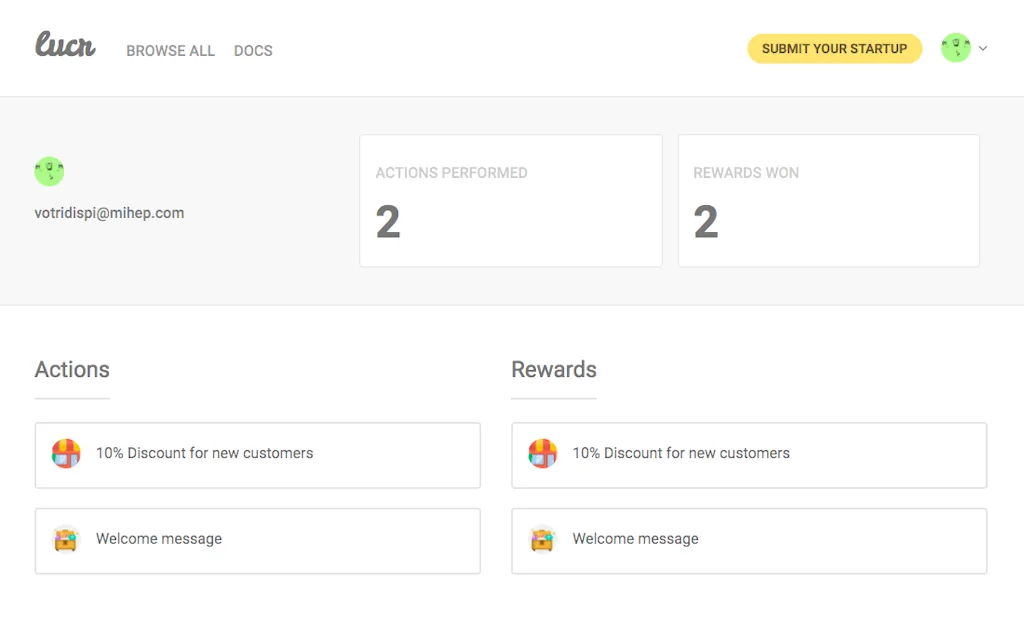
Task: Click the shop icon in the Actions list
Action: click(66, 454)
